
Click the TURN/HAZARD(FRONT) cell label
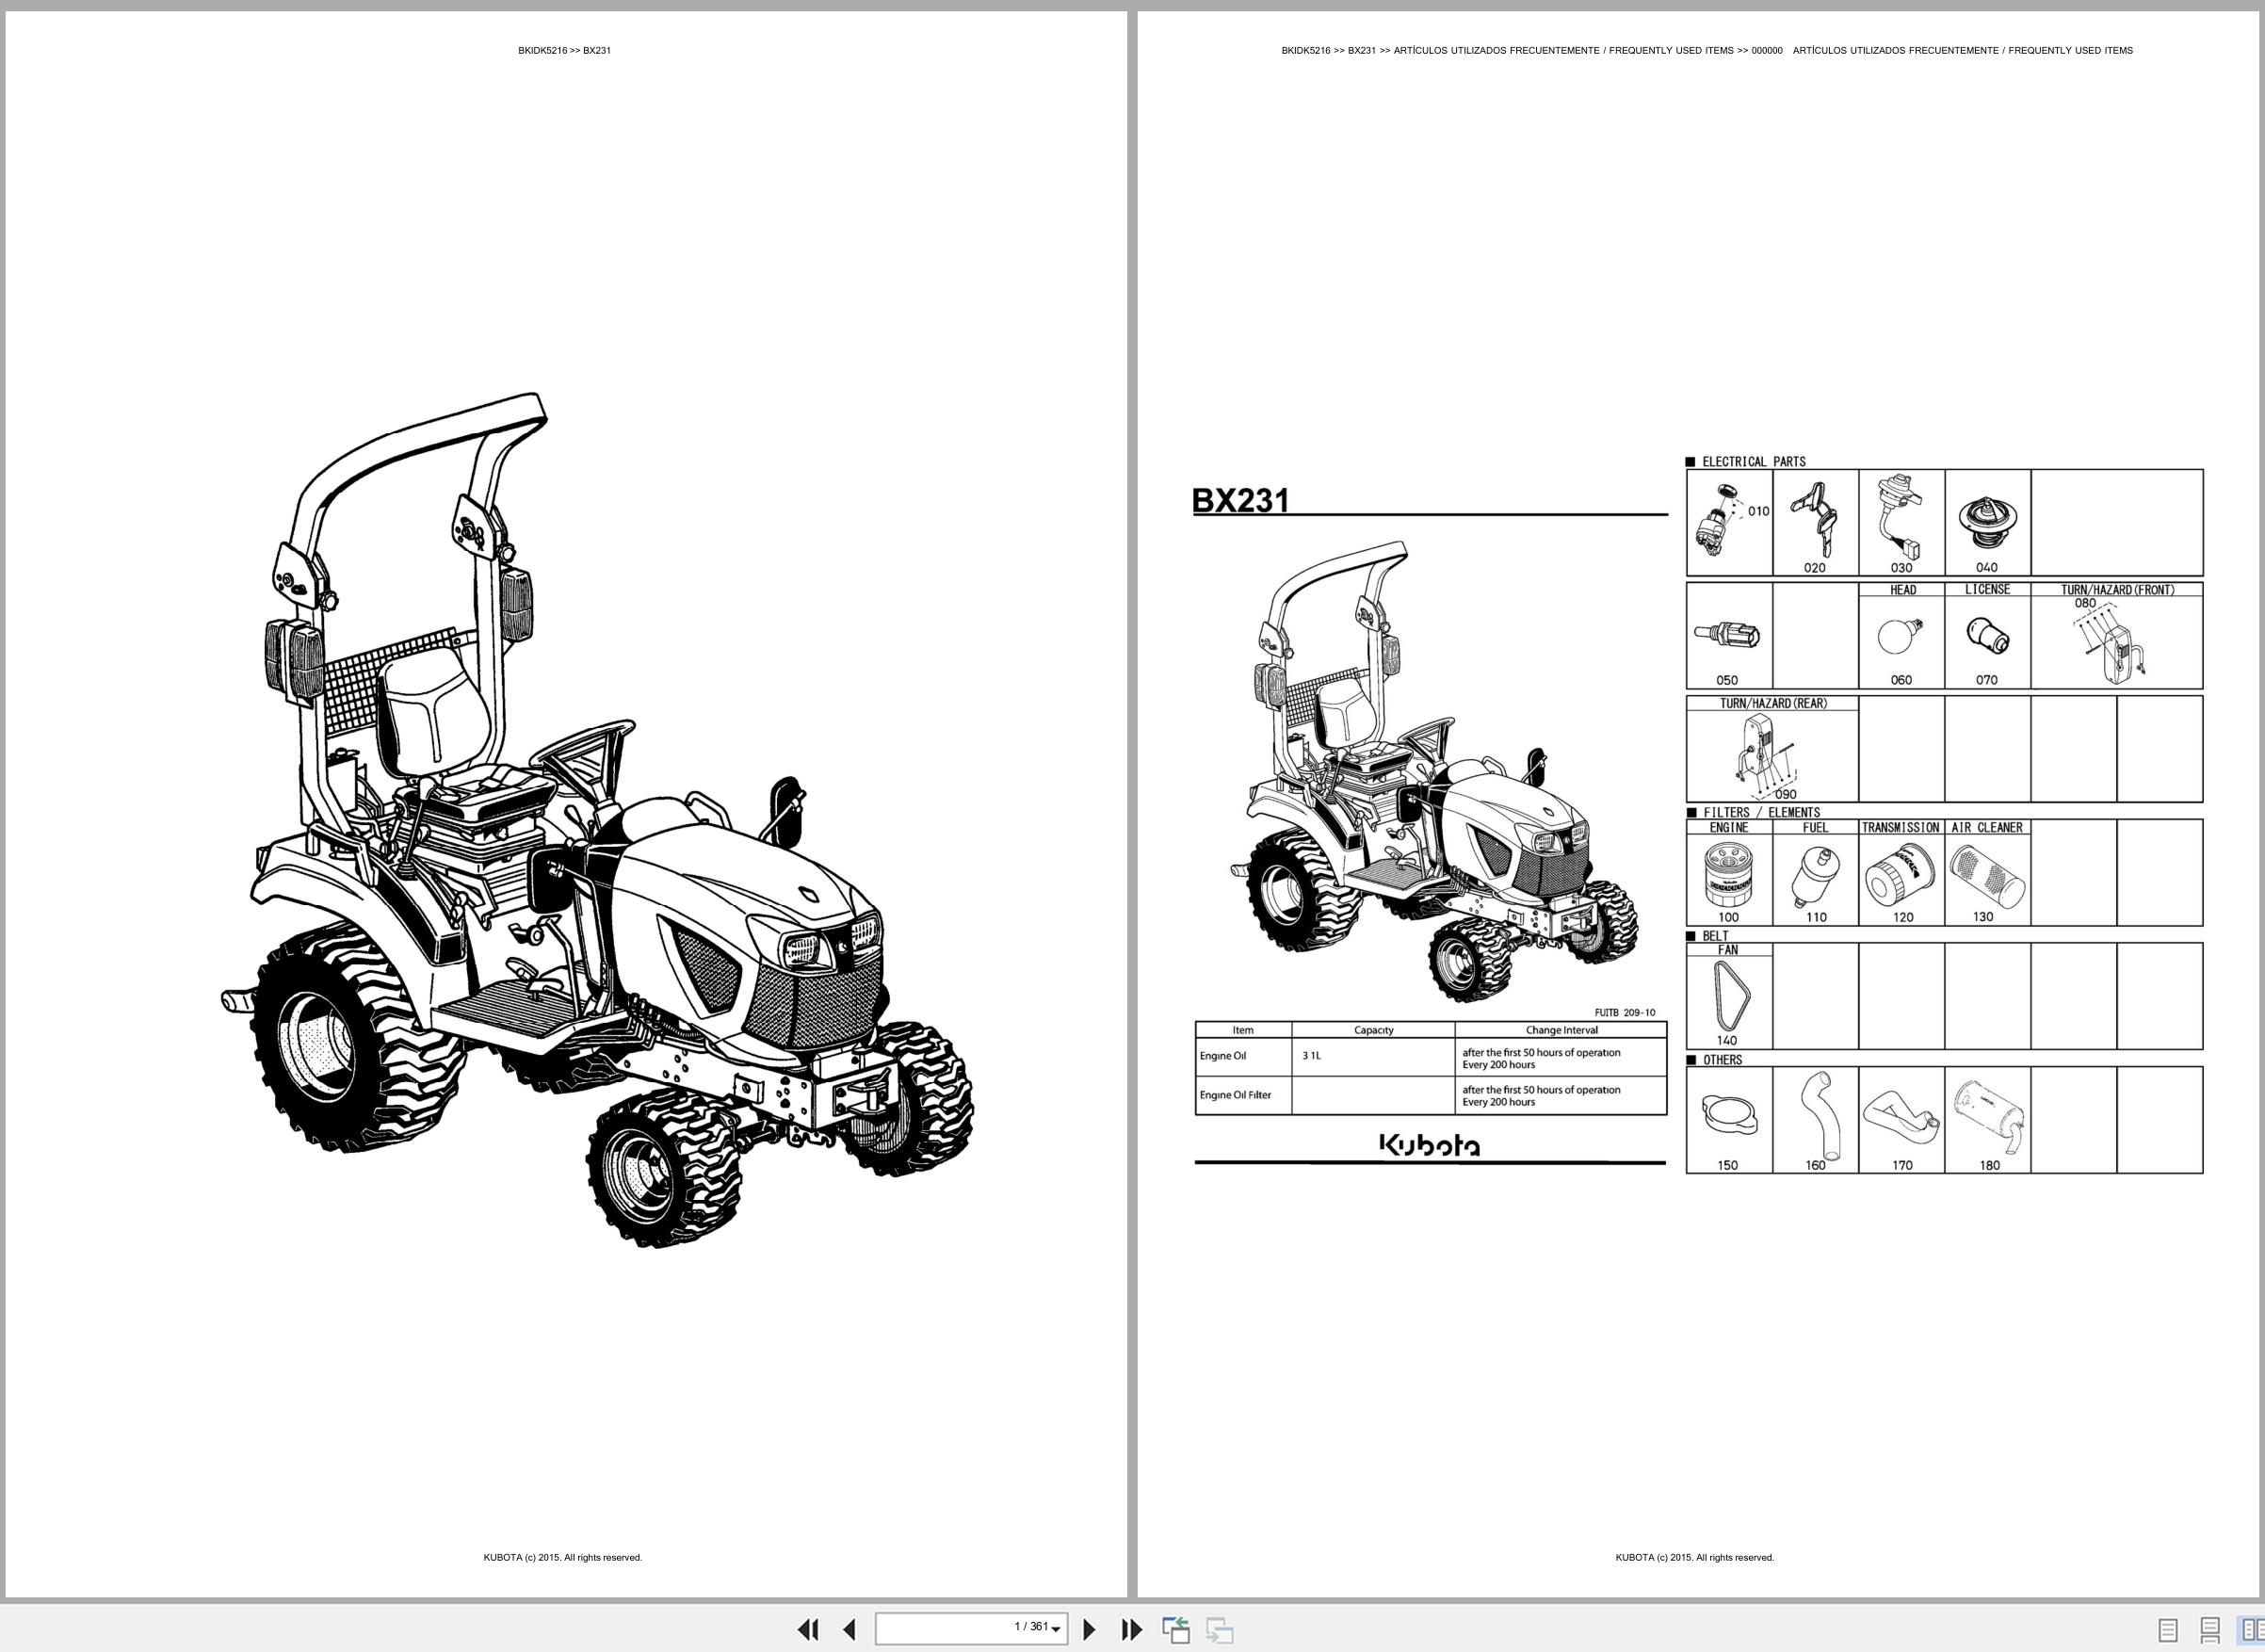2117,590
